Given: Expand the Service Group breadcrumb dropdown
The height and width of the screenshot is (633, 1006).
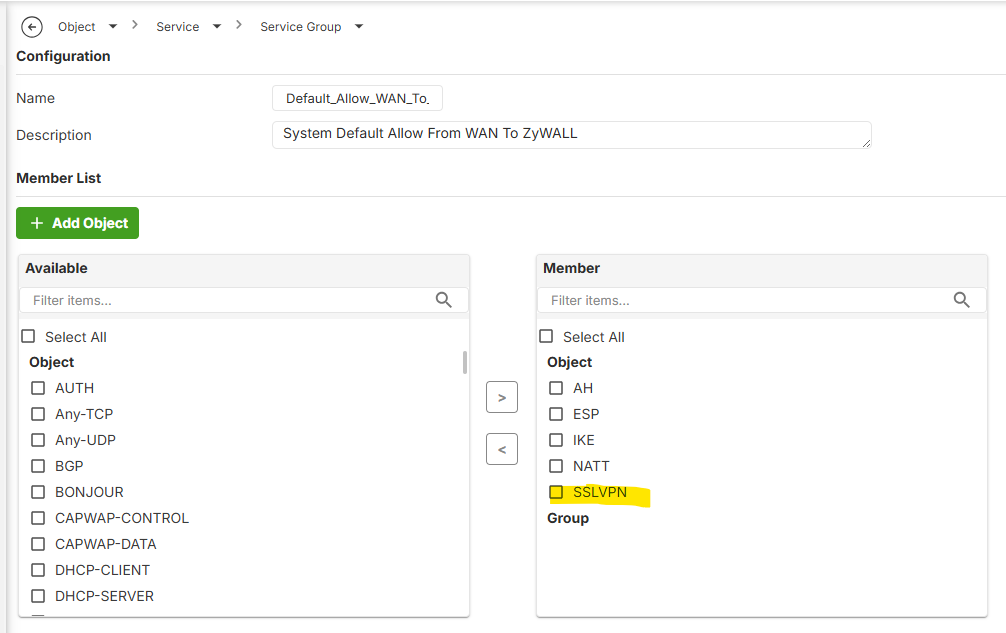Looking at the screenshot, I should click(x=359, y=27).
